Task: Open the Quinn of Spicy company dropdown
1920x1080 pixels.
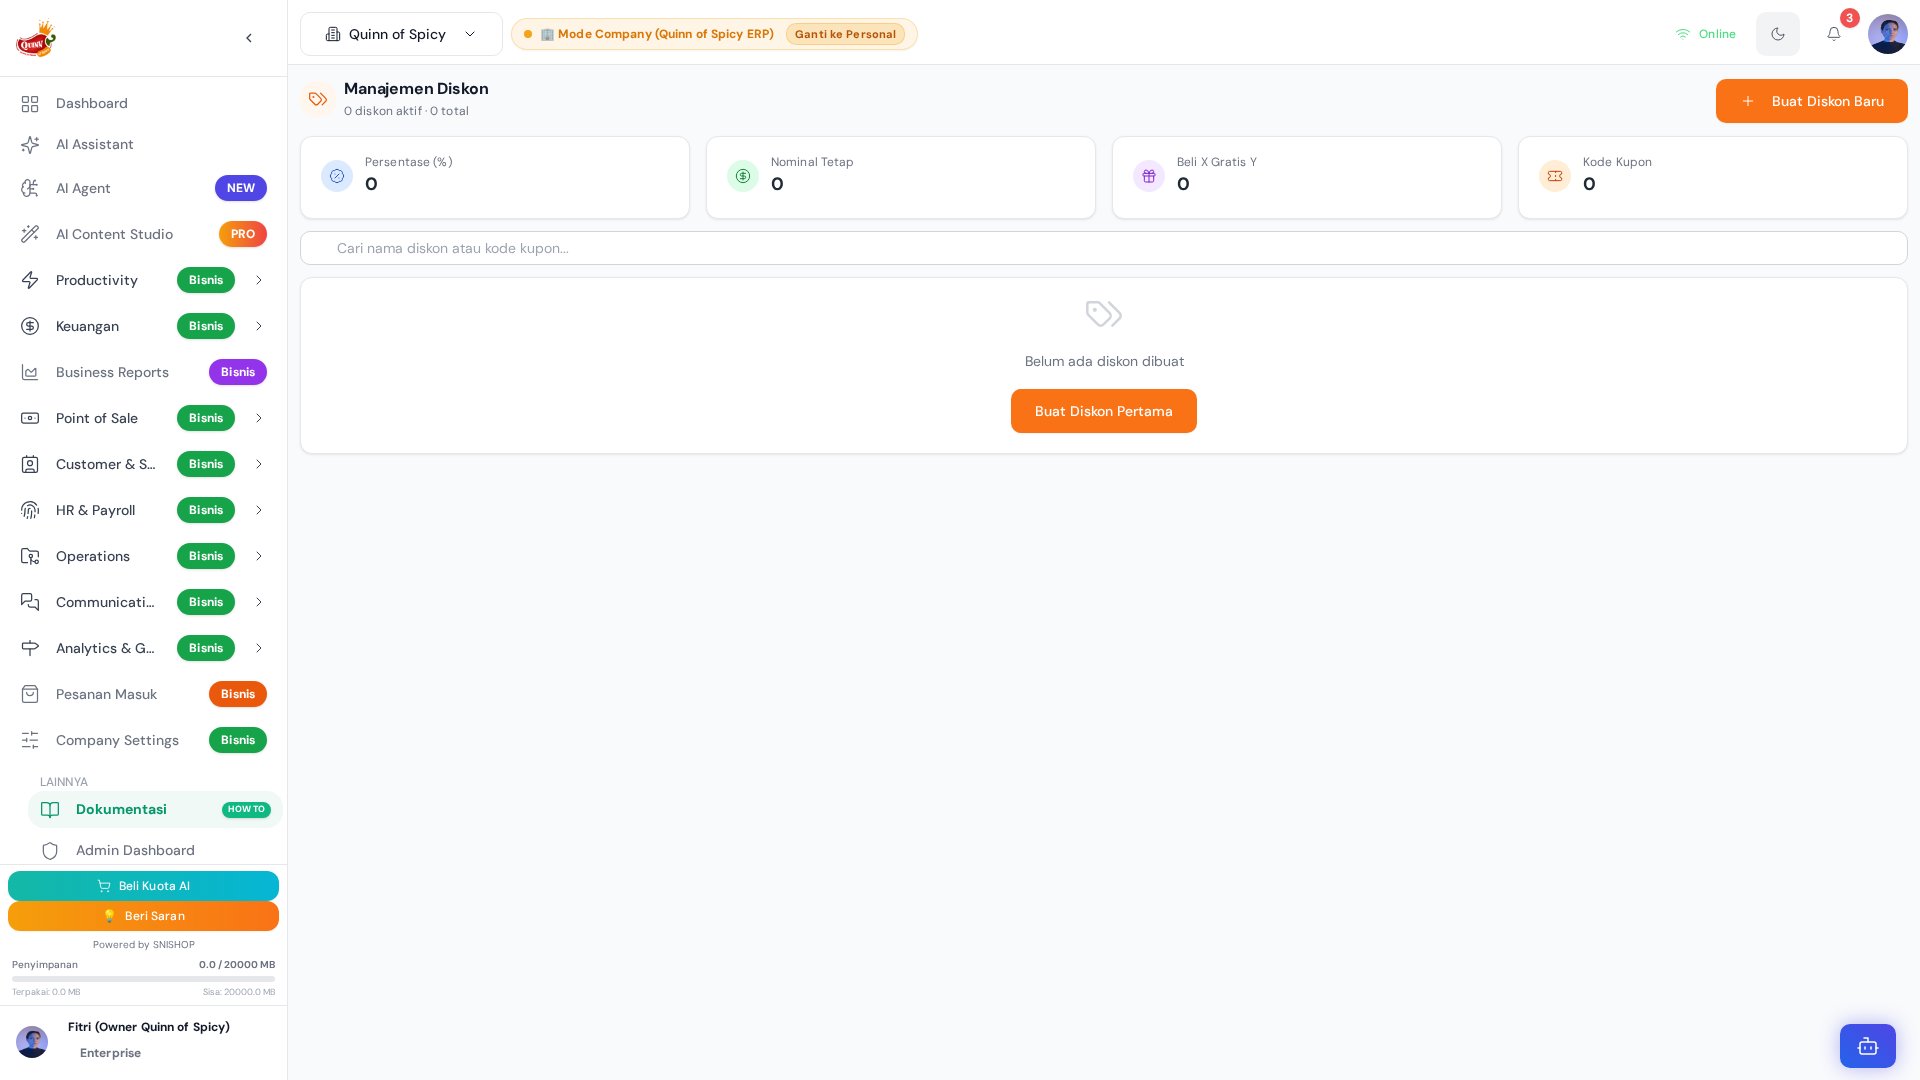Action: (401, 34)
